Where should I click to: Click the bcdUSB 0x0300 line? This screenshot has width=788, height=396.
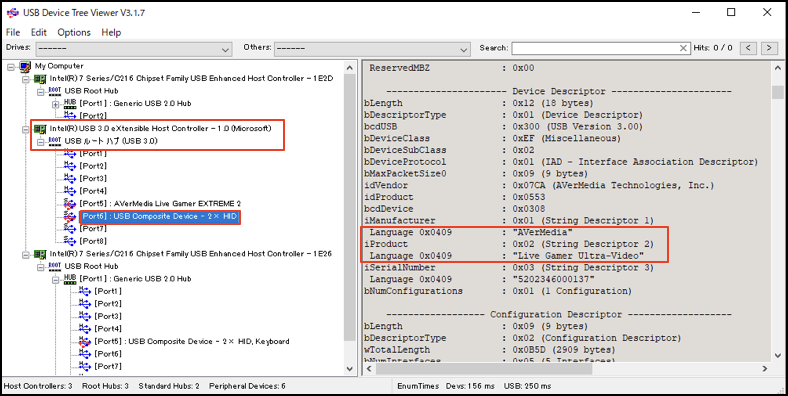pyautogui.click(x=503, y=127)
